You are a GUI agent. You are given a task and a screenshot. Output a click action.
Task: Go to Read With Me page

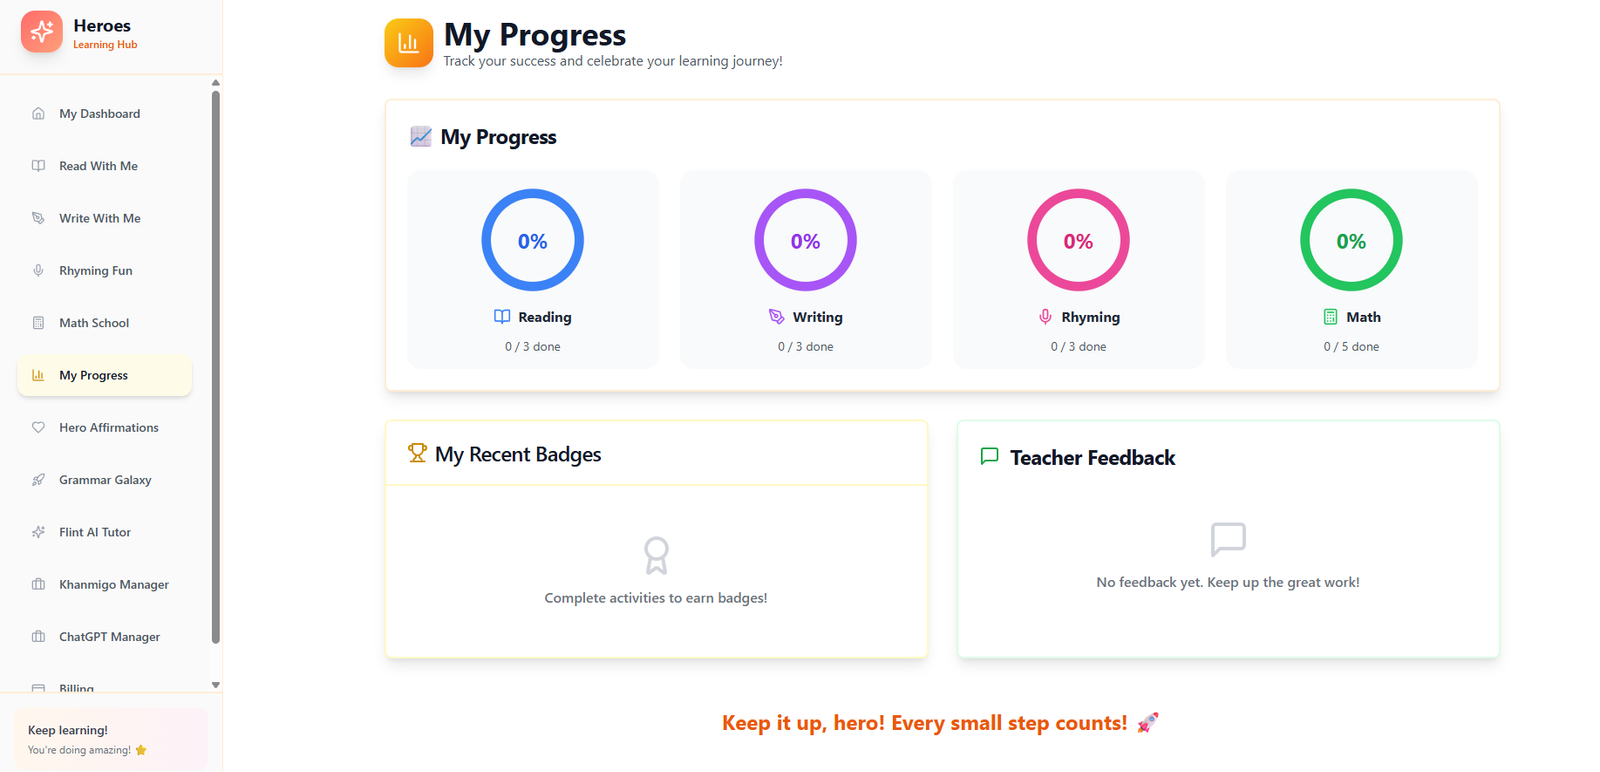click(98, 166)
